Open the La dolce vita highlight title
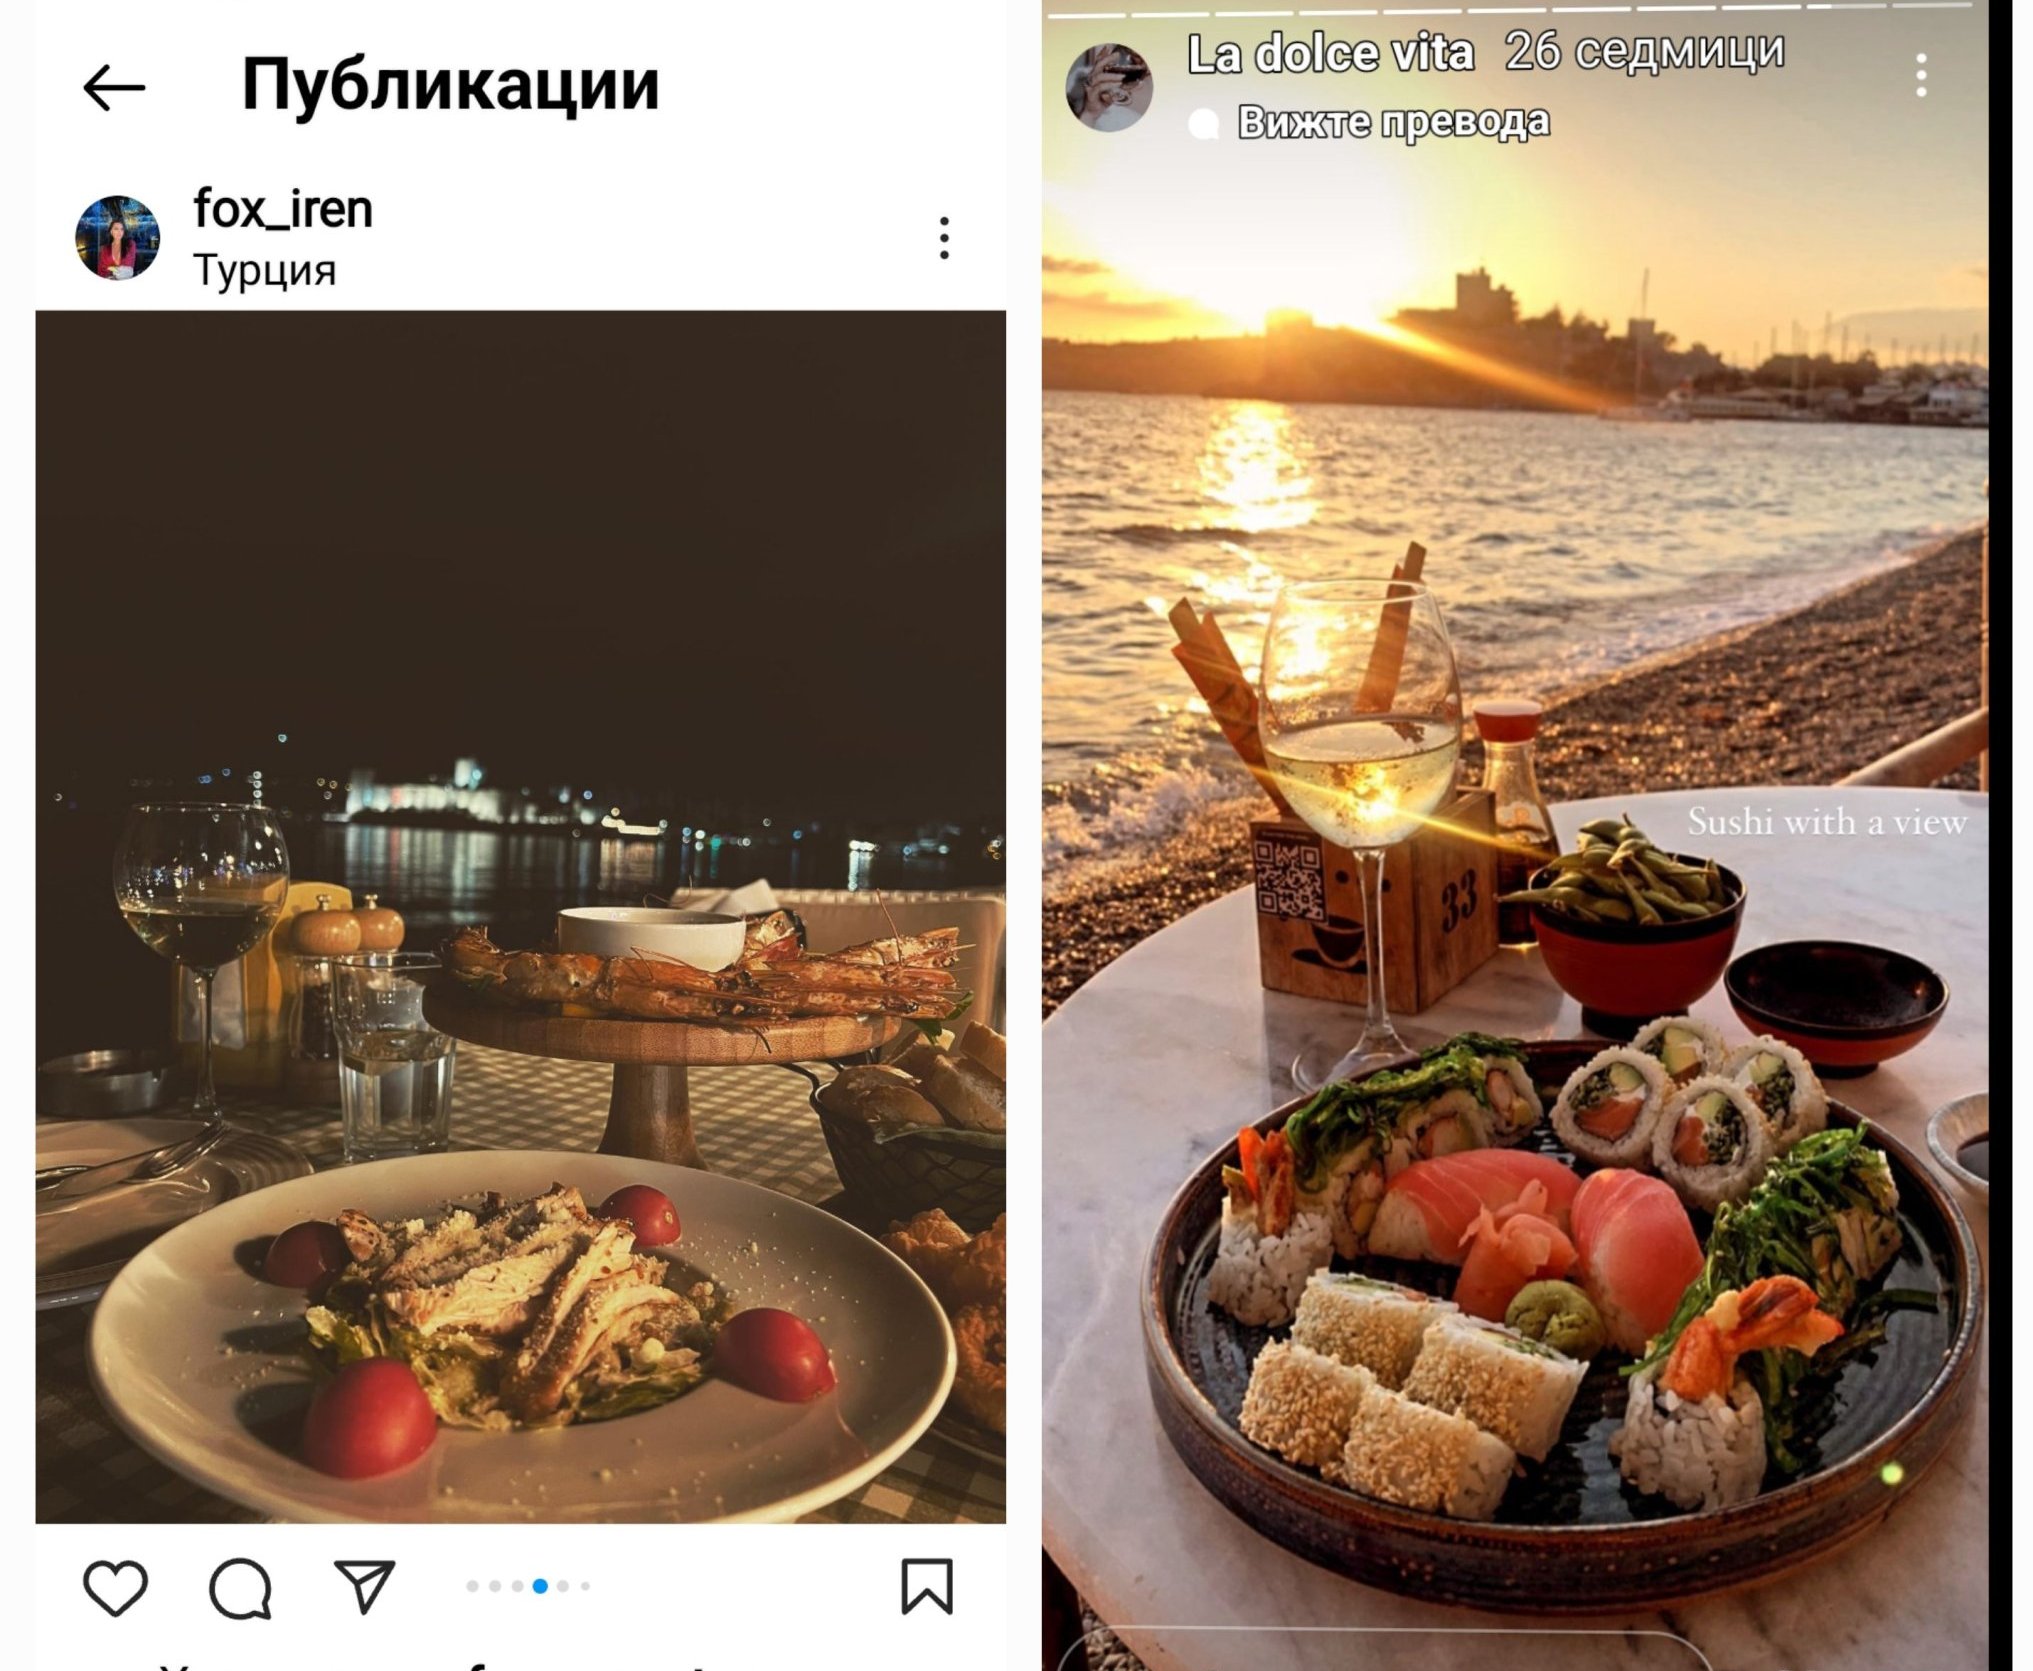The width and height of the screenshot is (2033, 1671). [x=1330, y=53]
